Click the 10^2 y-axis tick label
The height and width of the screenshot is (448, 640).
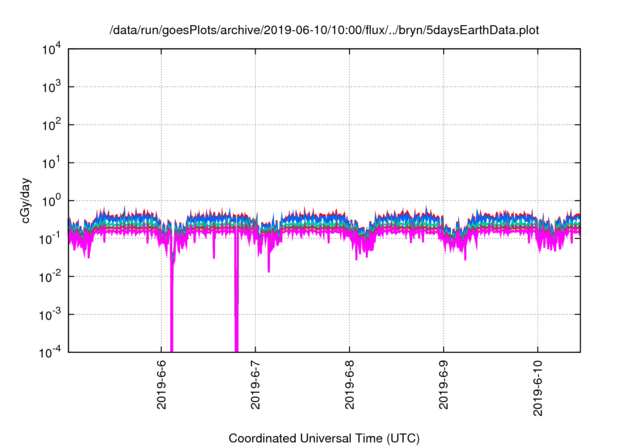tap(52, 125)
